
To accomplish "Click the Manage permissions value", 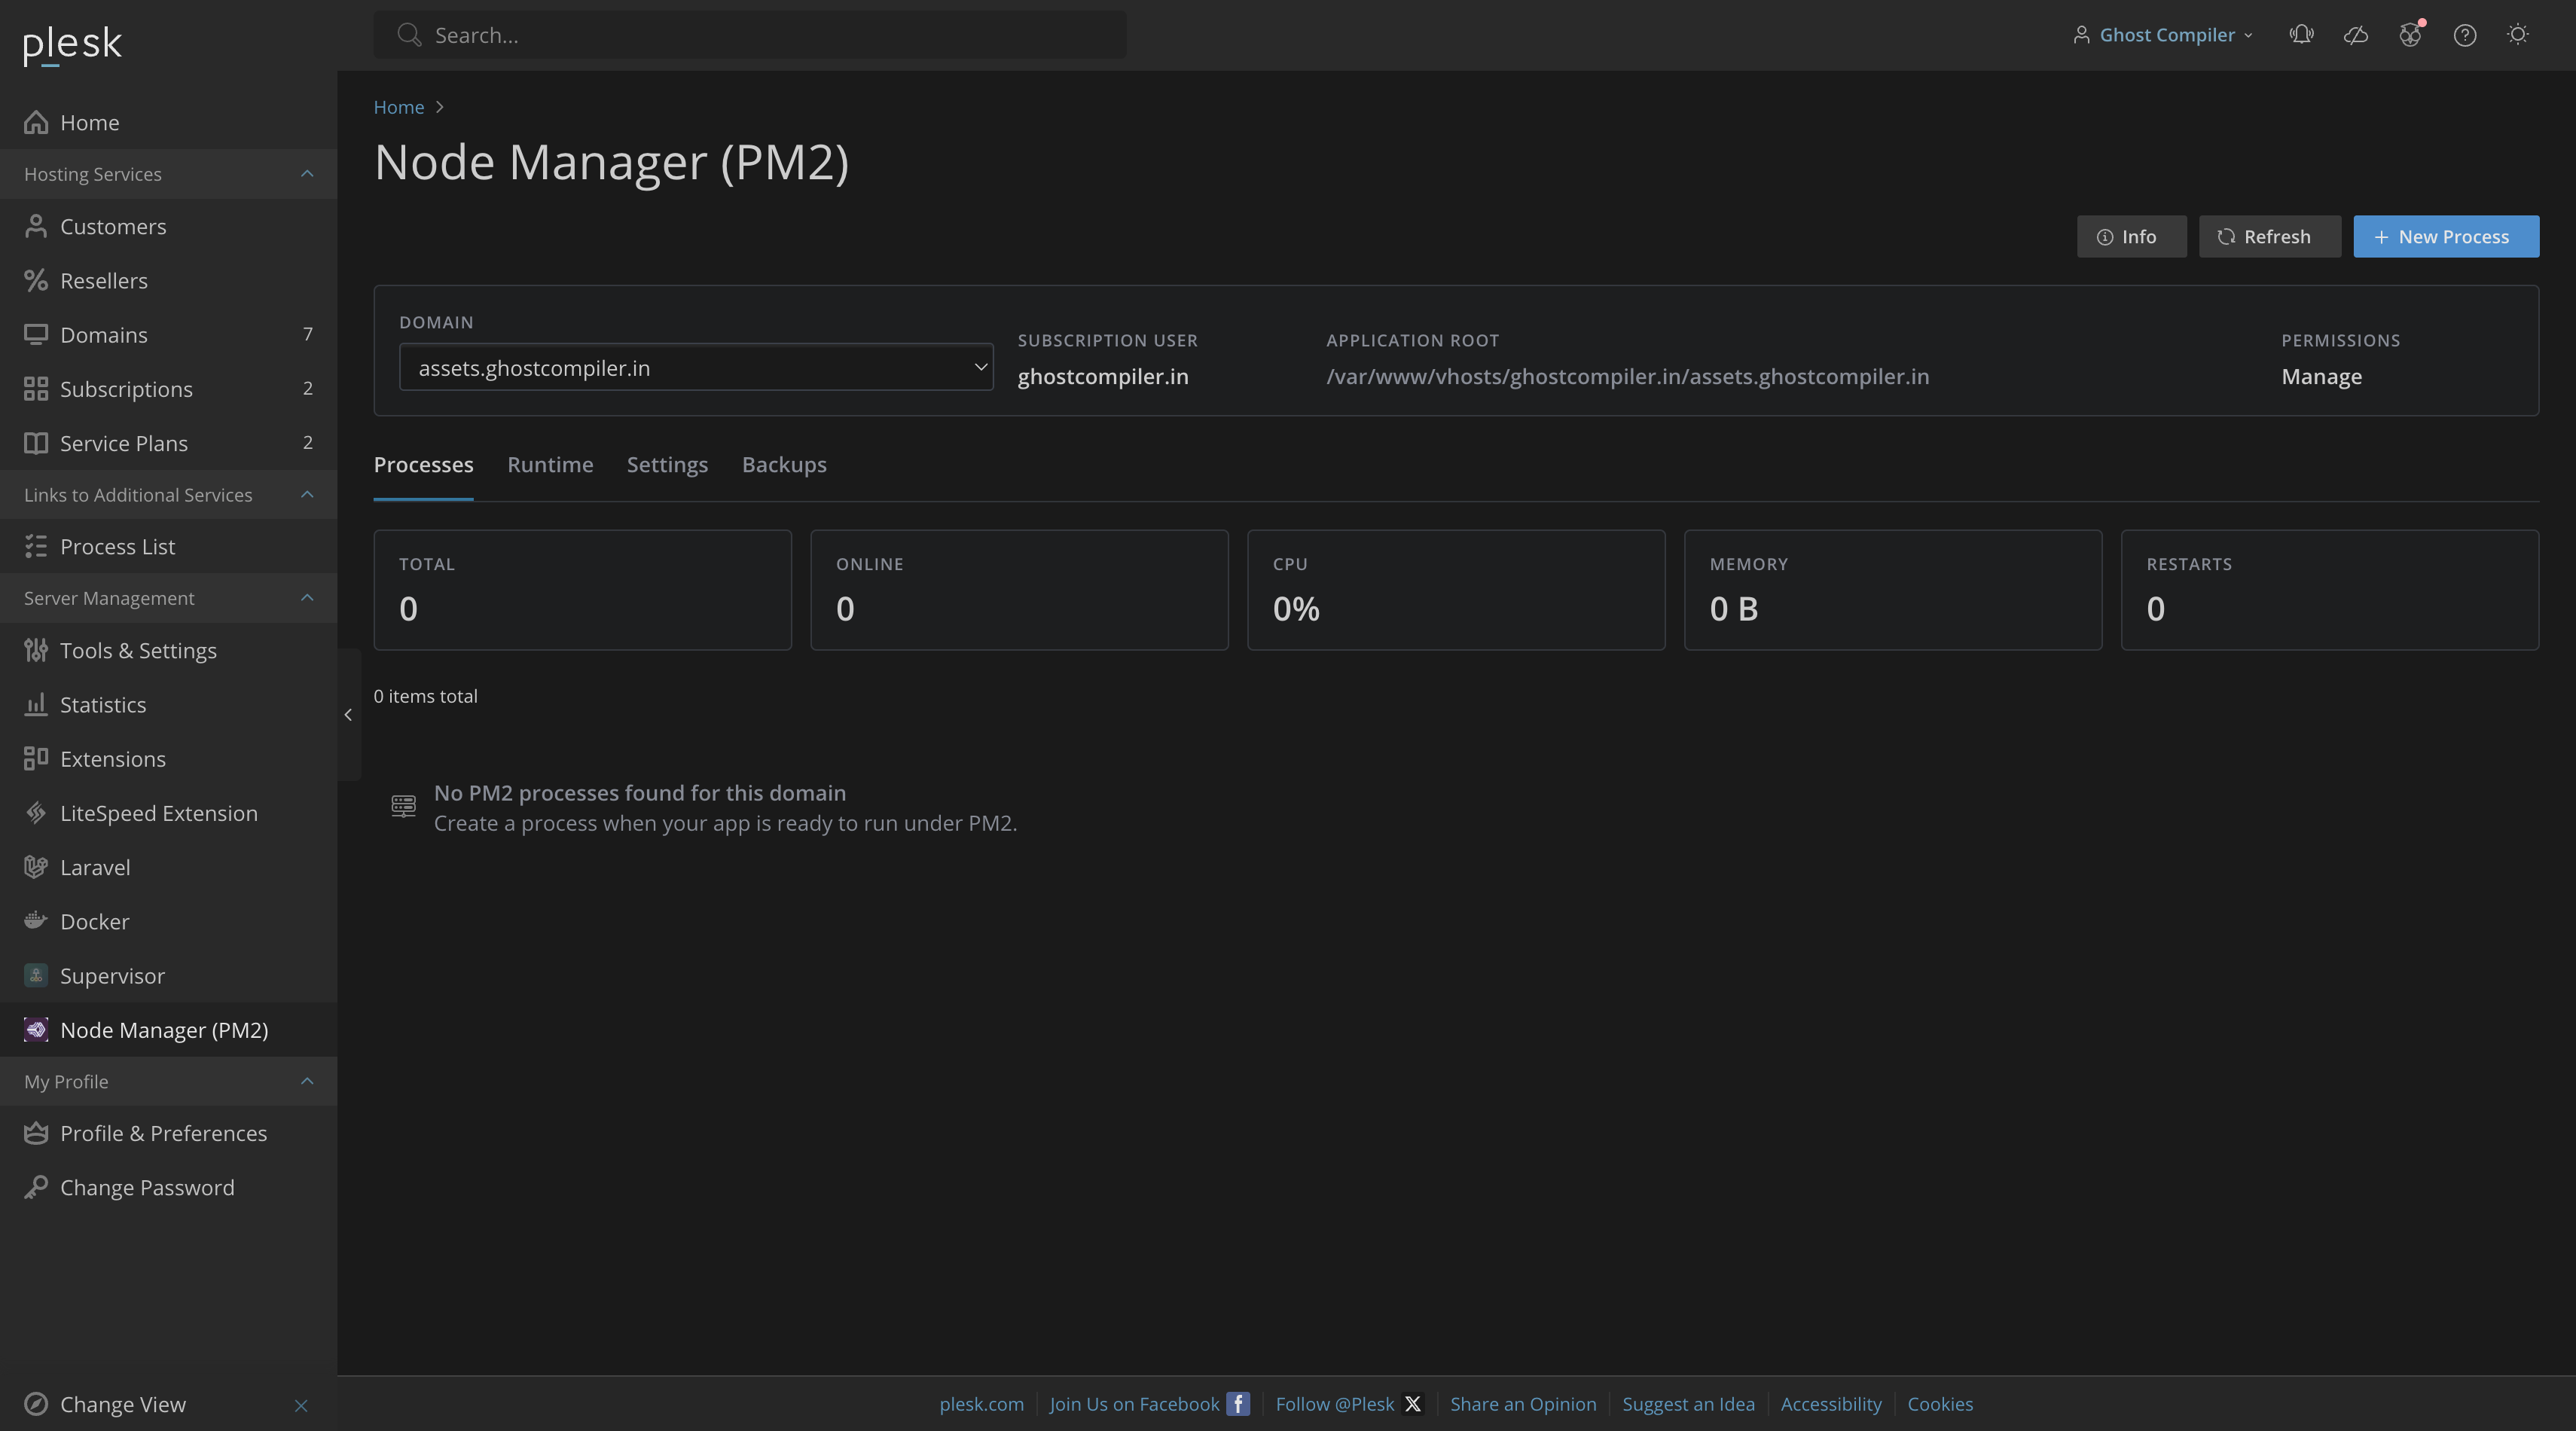I will tap(2321, 377).
